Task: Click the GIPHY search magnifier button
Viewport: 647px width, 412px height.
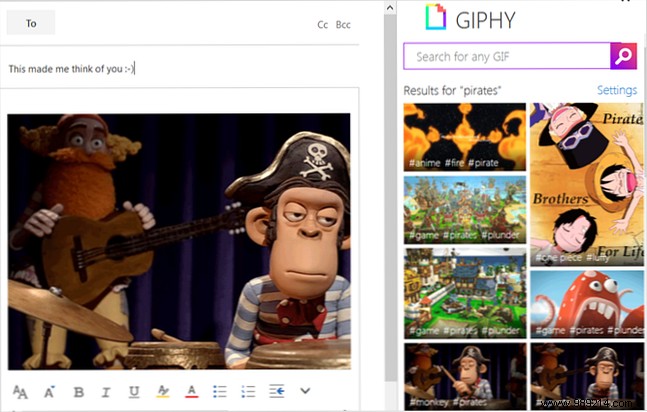Action: 623,56
